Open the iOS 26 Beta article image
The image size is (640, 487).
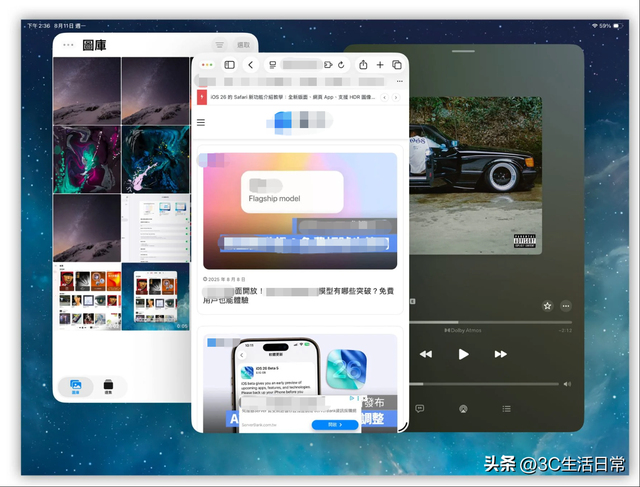(x=300, y=382)
